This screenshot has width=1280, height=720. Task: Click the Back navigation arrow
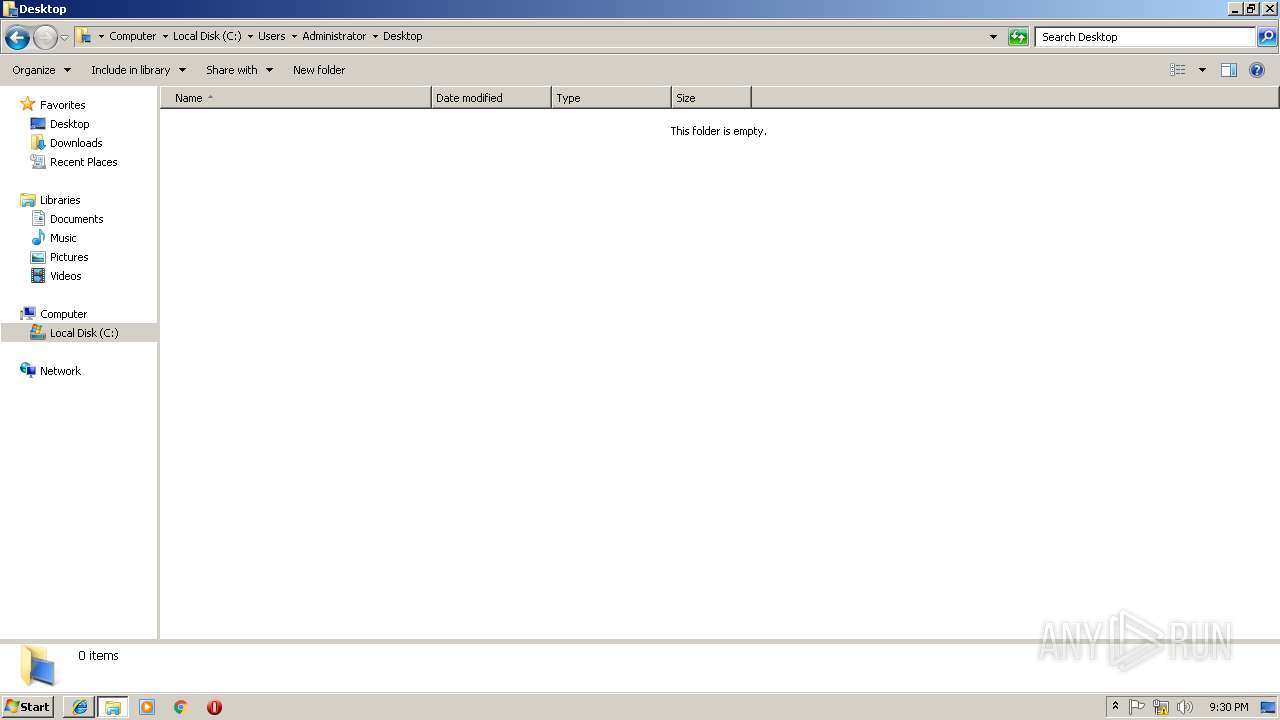(17, 38)
